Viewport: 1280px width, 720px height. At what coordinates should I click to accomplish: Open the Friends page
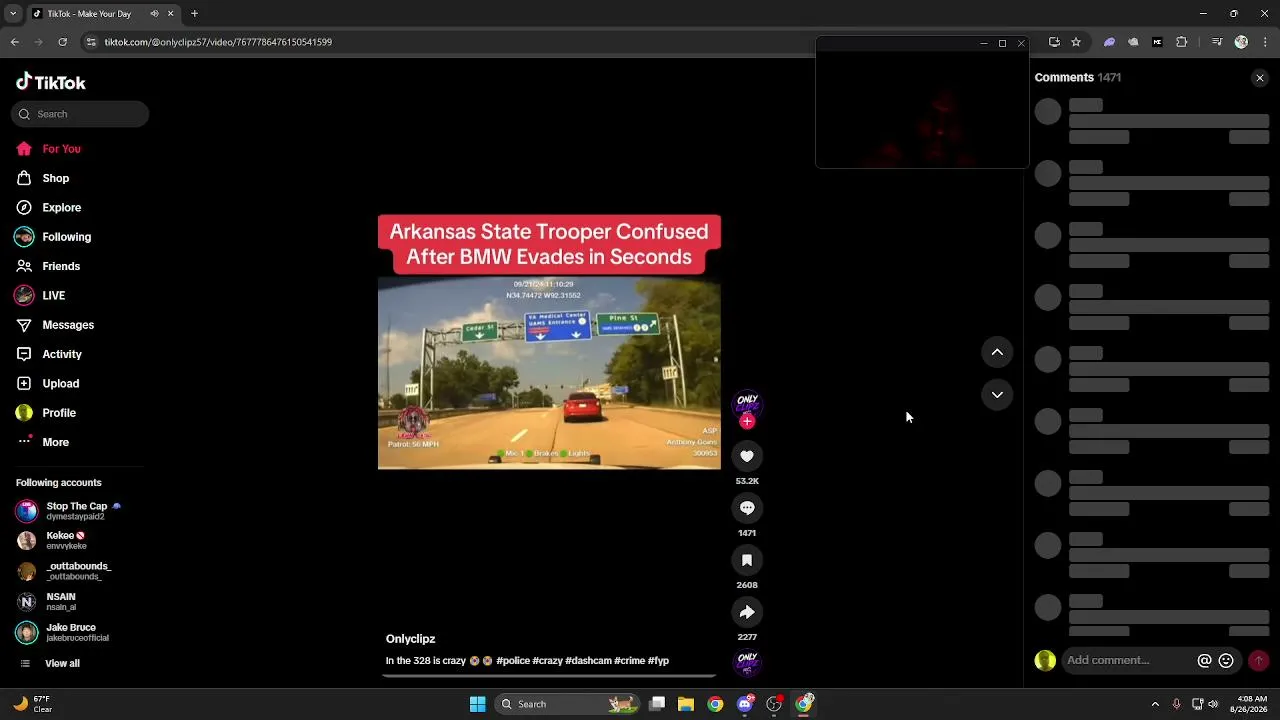coord(61,266)
